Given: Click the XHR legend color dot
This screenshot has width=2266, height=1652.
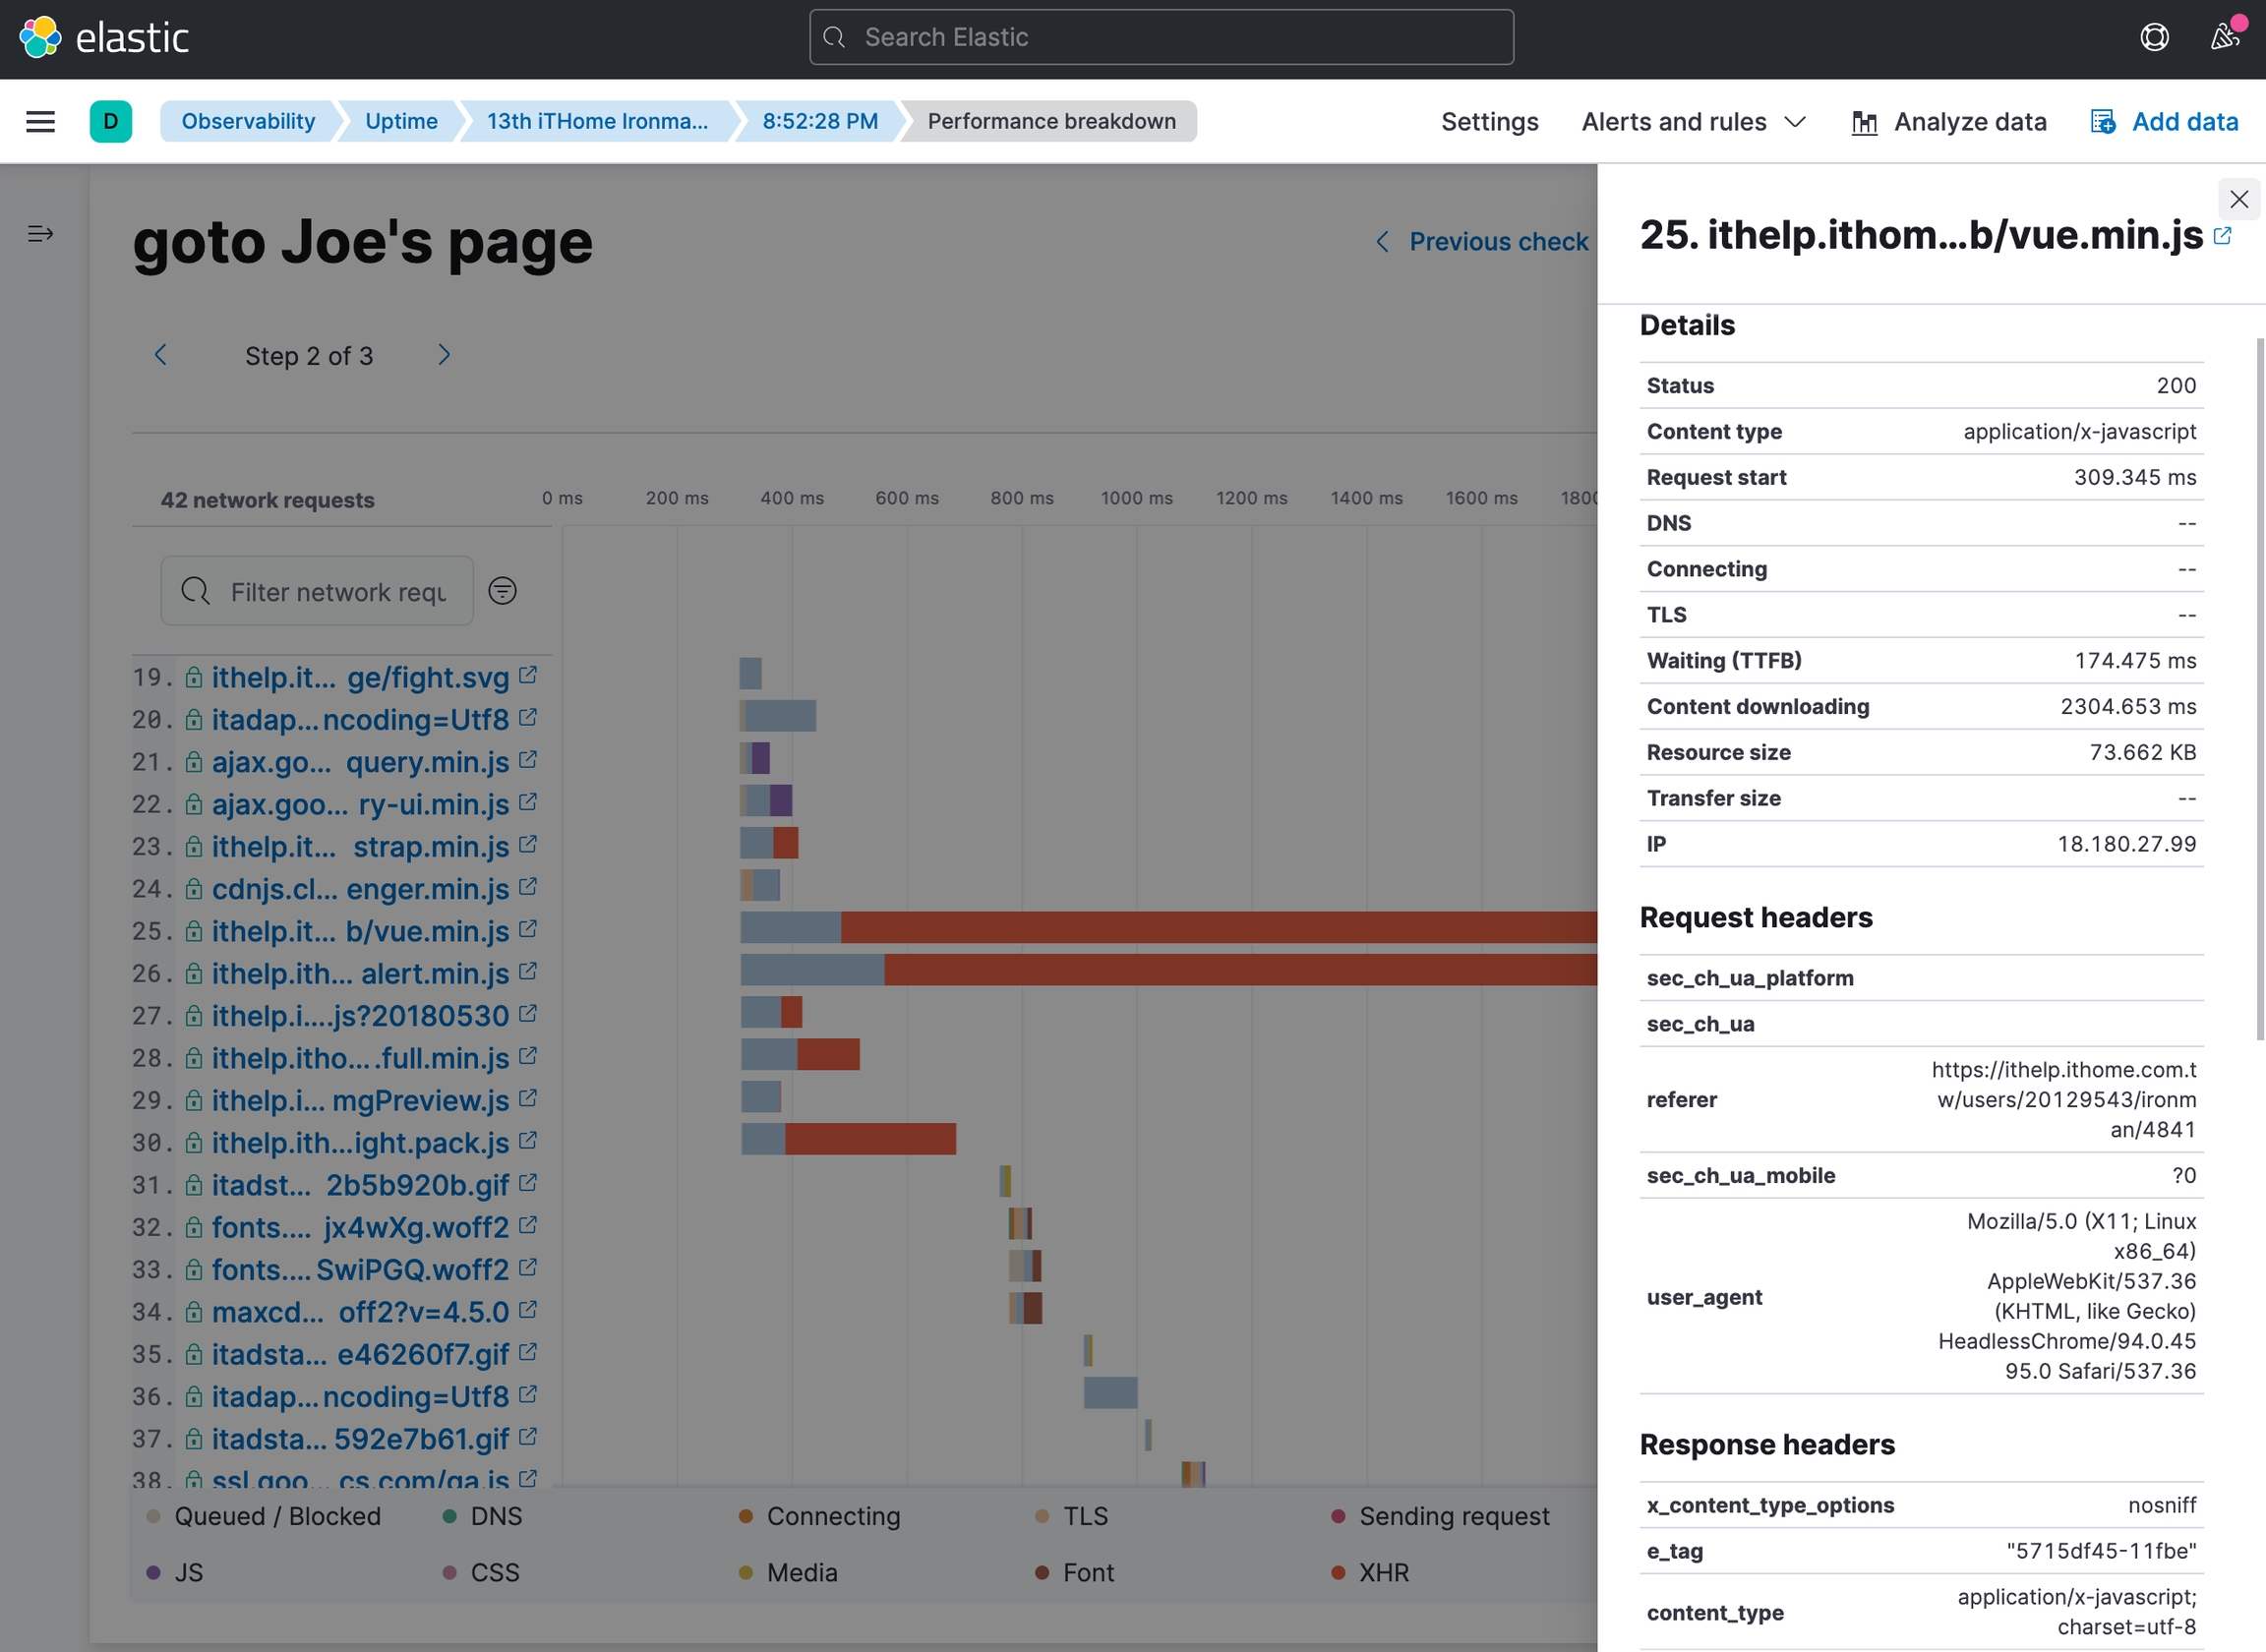Looking at the screenshot, I should (x=1338, y=1572).
